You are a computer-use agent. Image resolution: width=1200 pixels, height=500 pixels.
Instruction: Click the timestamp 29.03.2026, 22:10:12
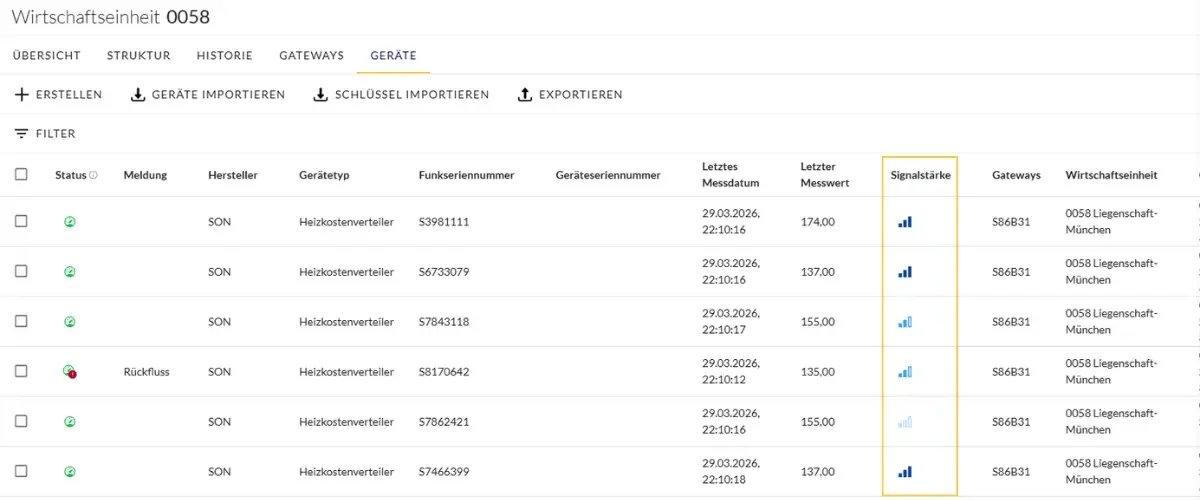coord(731,372)
